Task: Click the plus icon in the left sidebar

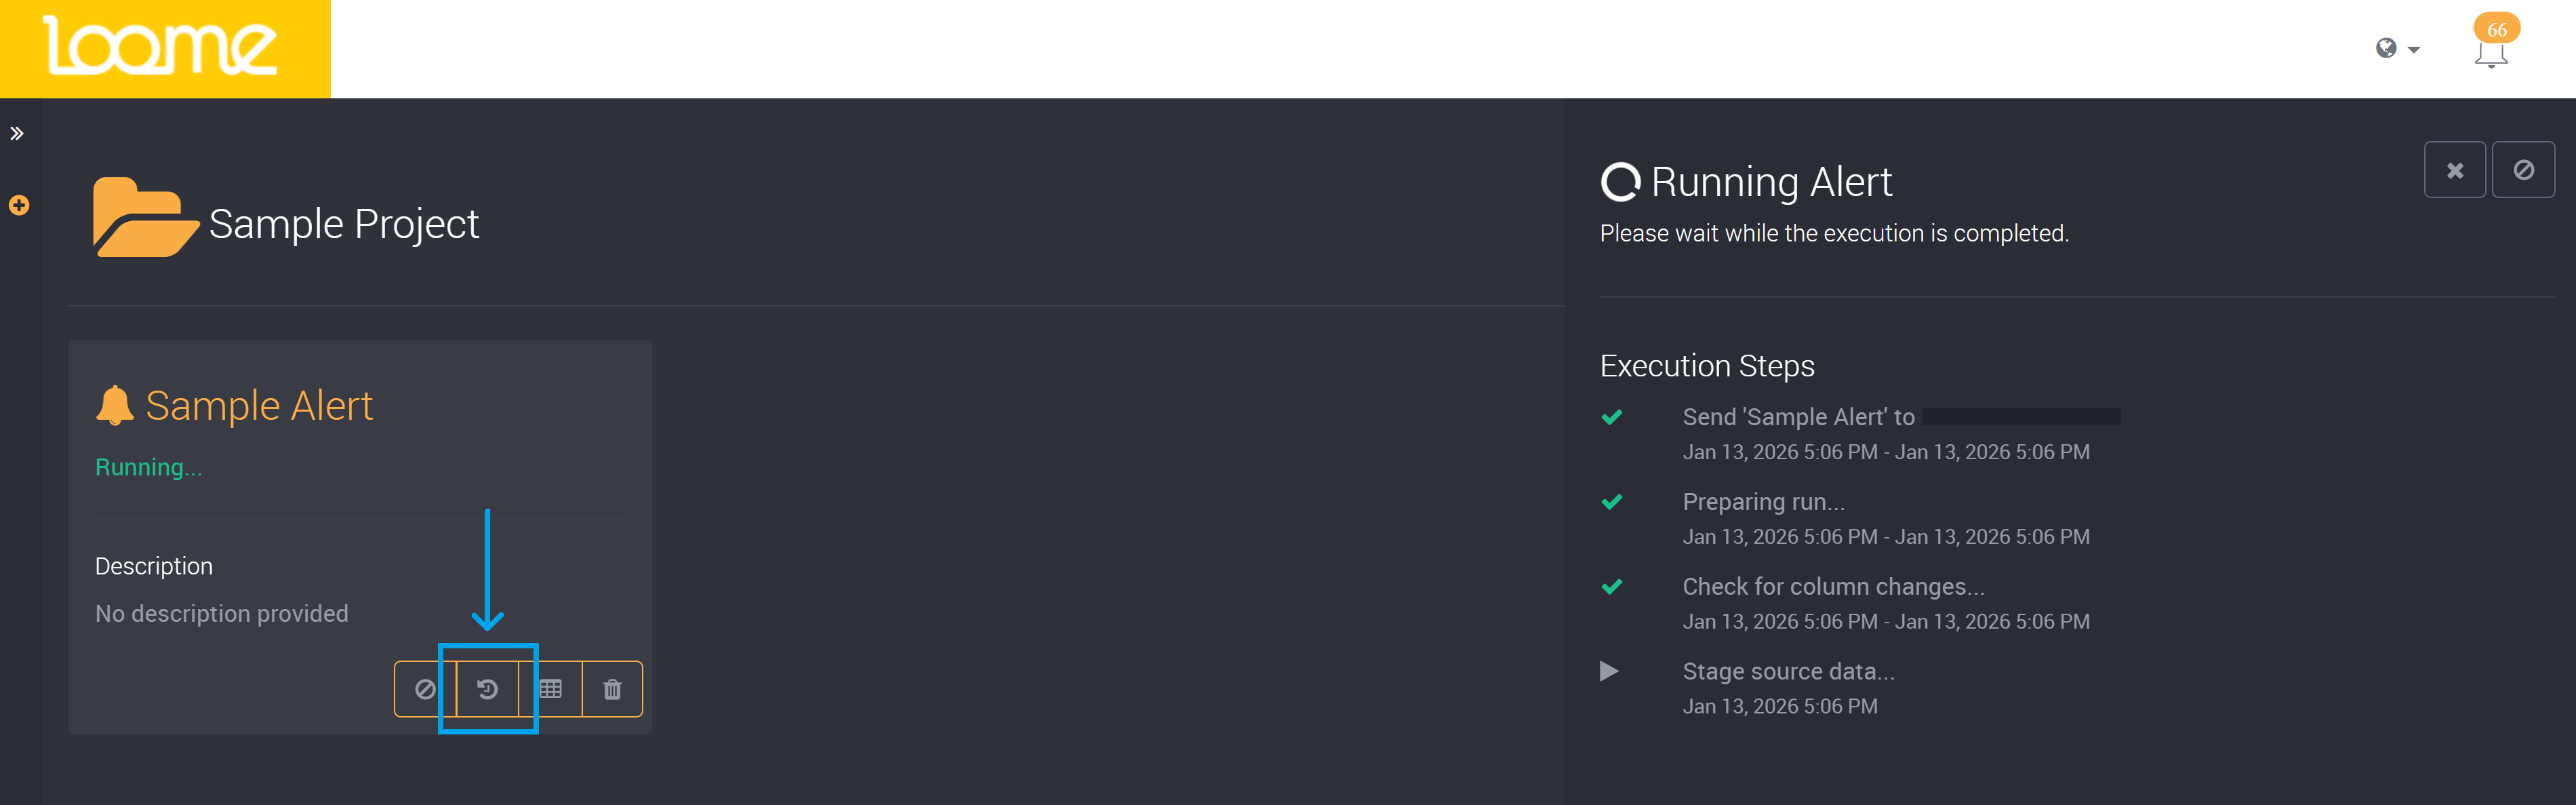Action: click(x=18, y=205)
